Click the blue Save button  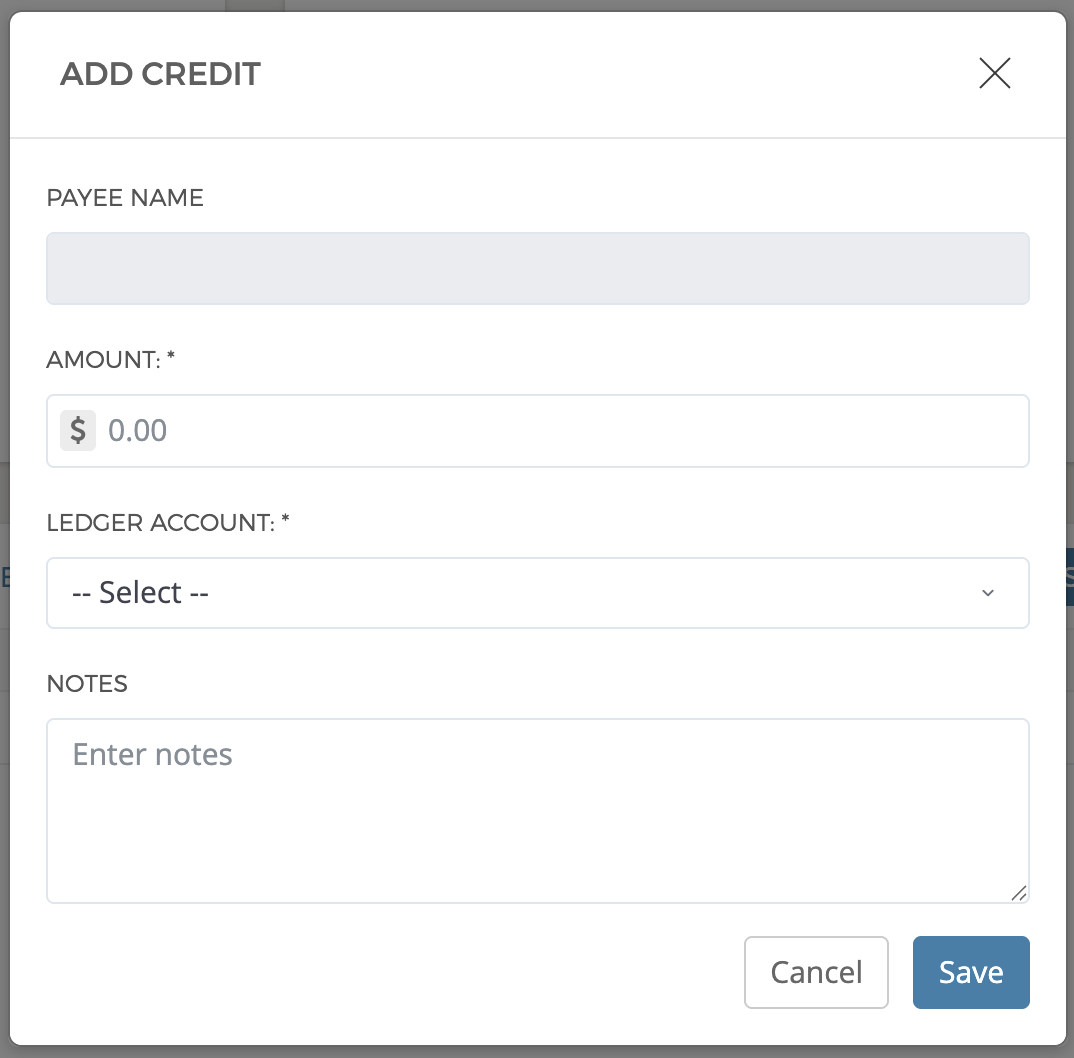pos(970,971)
